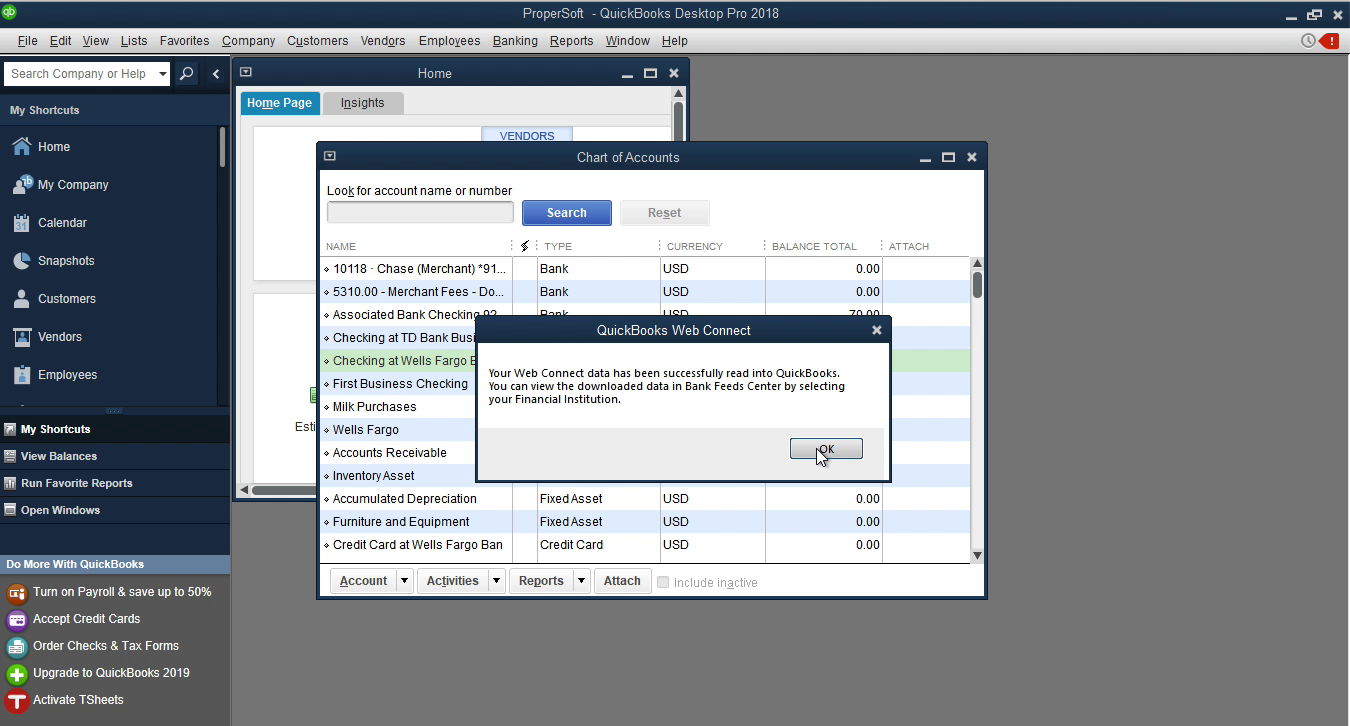The image size is (1350, 726).
Task: Select First Business Checking account
Action: pos(399,384)
